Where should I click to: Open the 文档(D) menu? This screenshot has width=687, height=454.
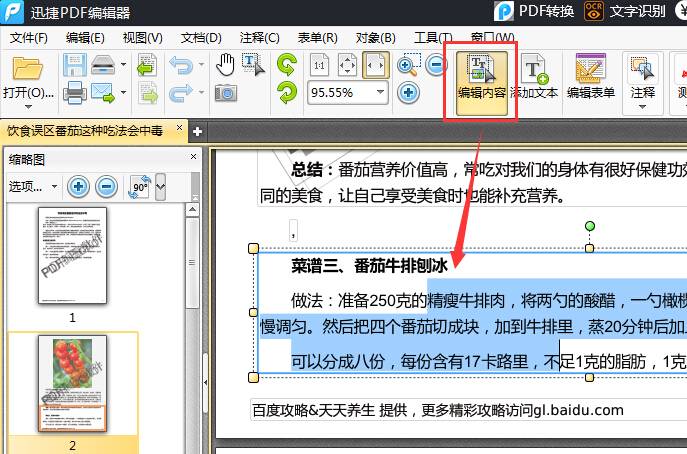tap(201, 38)
